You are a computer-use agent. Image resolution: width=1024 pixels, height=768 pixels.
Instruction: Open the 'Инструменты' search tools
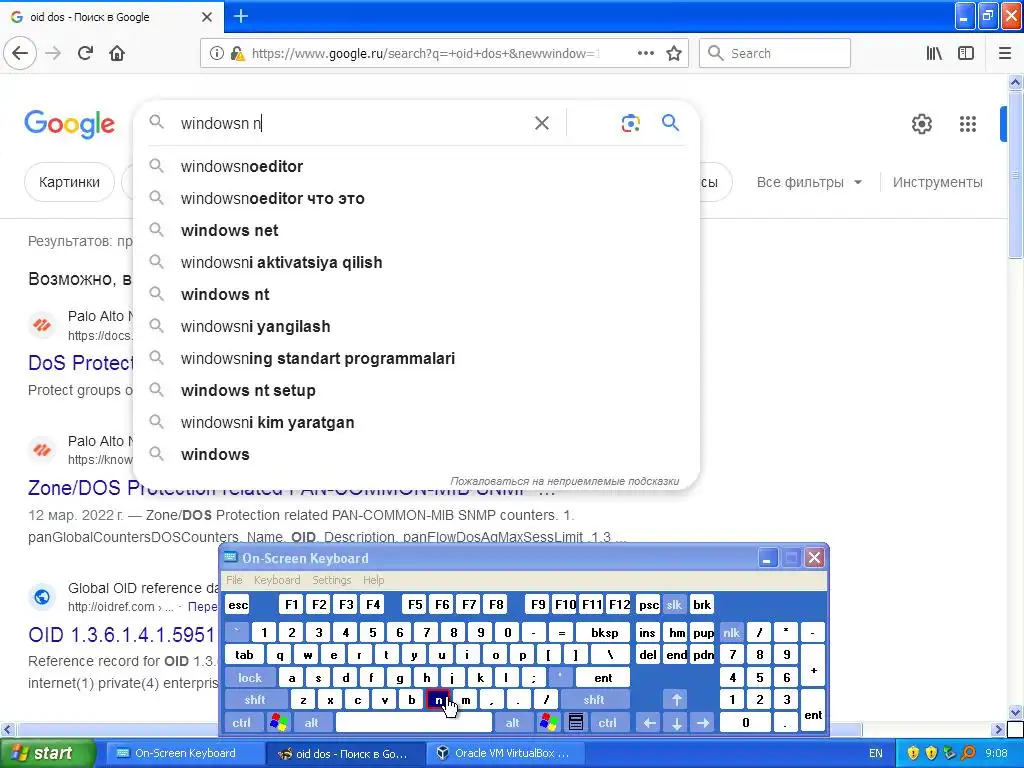[937, 182]
